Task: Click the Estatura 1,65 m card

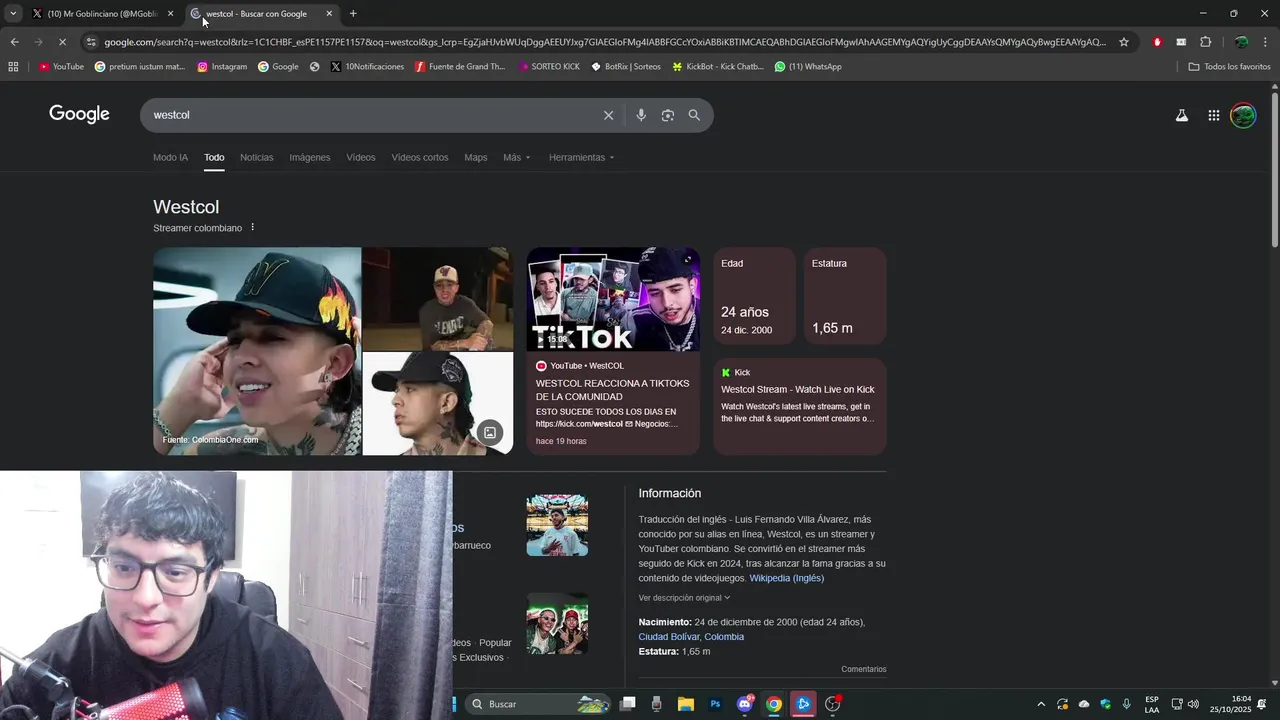Action: tap(845, 297)
